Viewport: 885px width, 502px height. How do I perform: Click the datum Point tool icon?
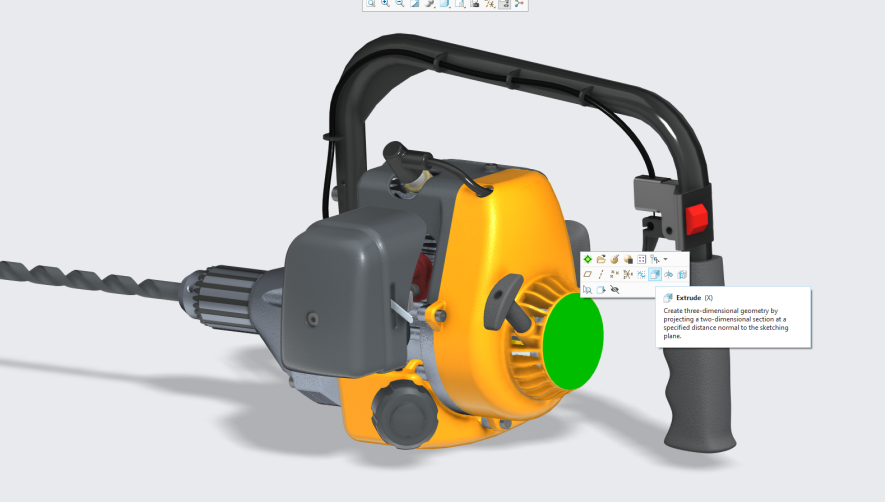point(614,274)
